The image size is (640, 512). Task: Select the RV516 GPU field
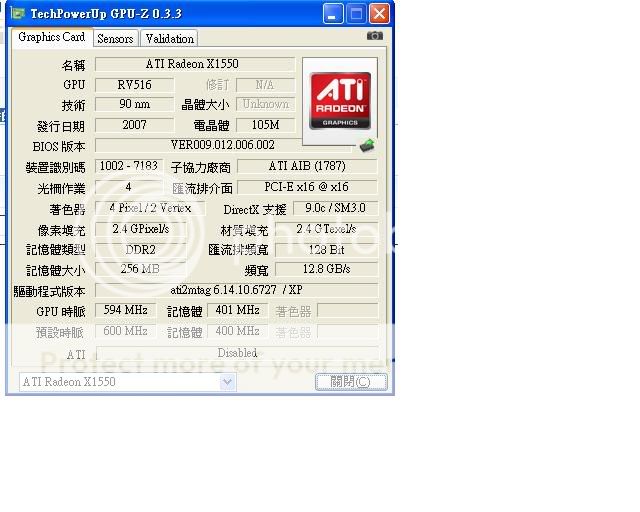pyautogui.click(x=134, y=85)
